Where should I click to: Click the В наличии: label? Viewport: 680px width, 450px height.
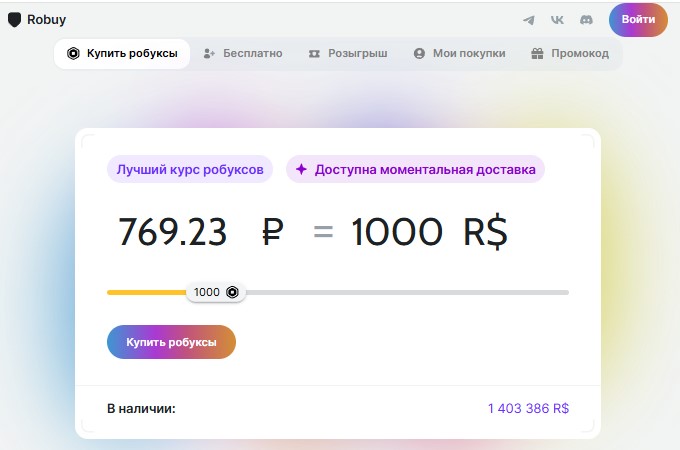point(141,408)
